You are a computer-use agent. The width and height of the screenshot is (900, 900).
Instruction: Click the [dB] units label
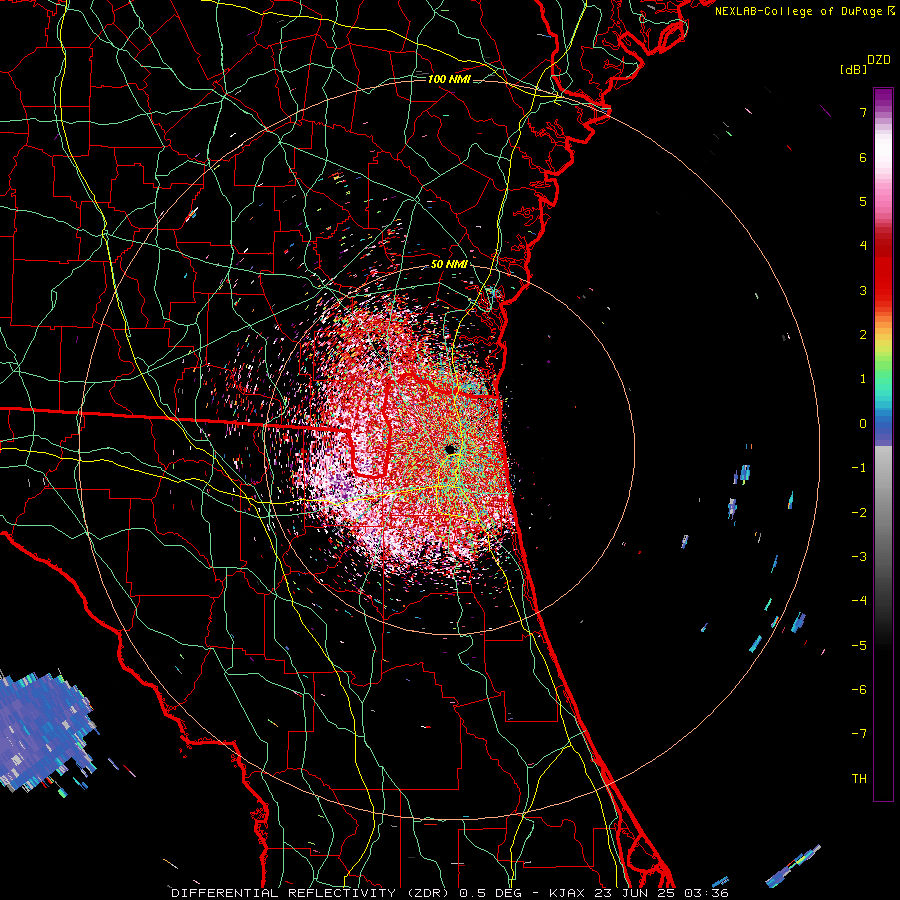pyautogui.click(x=854, y=69)
